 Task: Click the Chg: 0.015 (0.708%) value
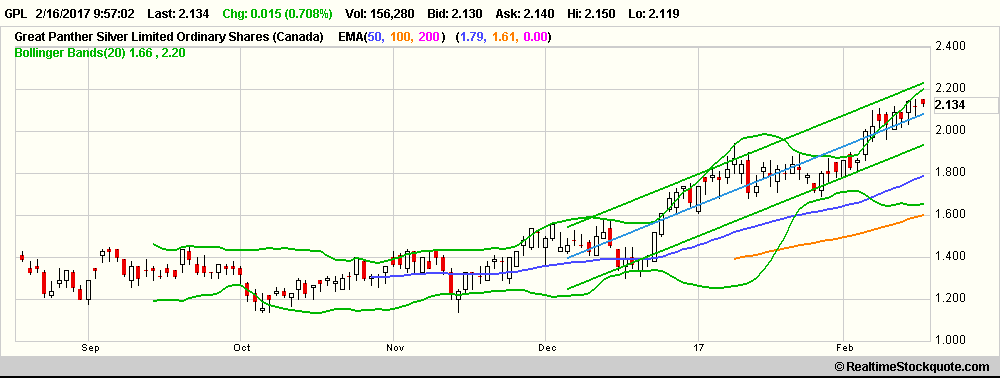277,13
